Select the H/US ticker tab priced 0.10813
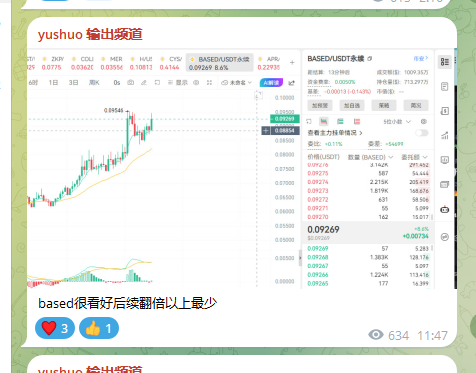 pos(141,63)
